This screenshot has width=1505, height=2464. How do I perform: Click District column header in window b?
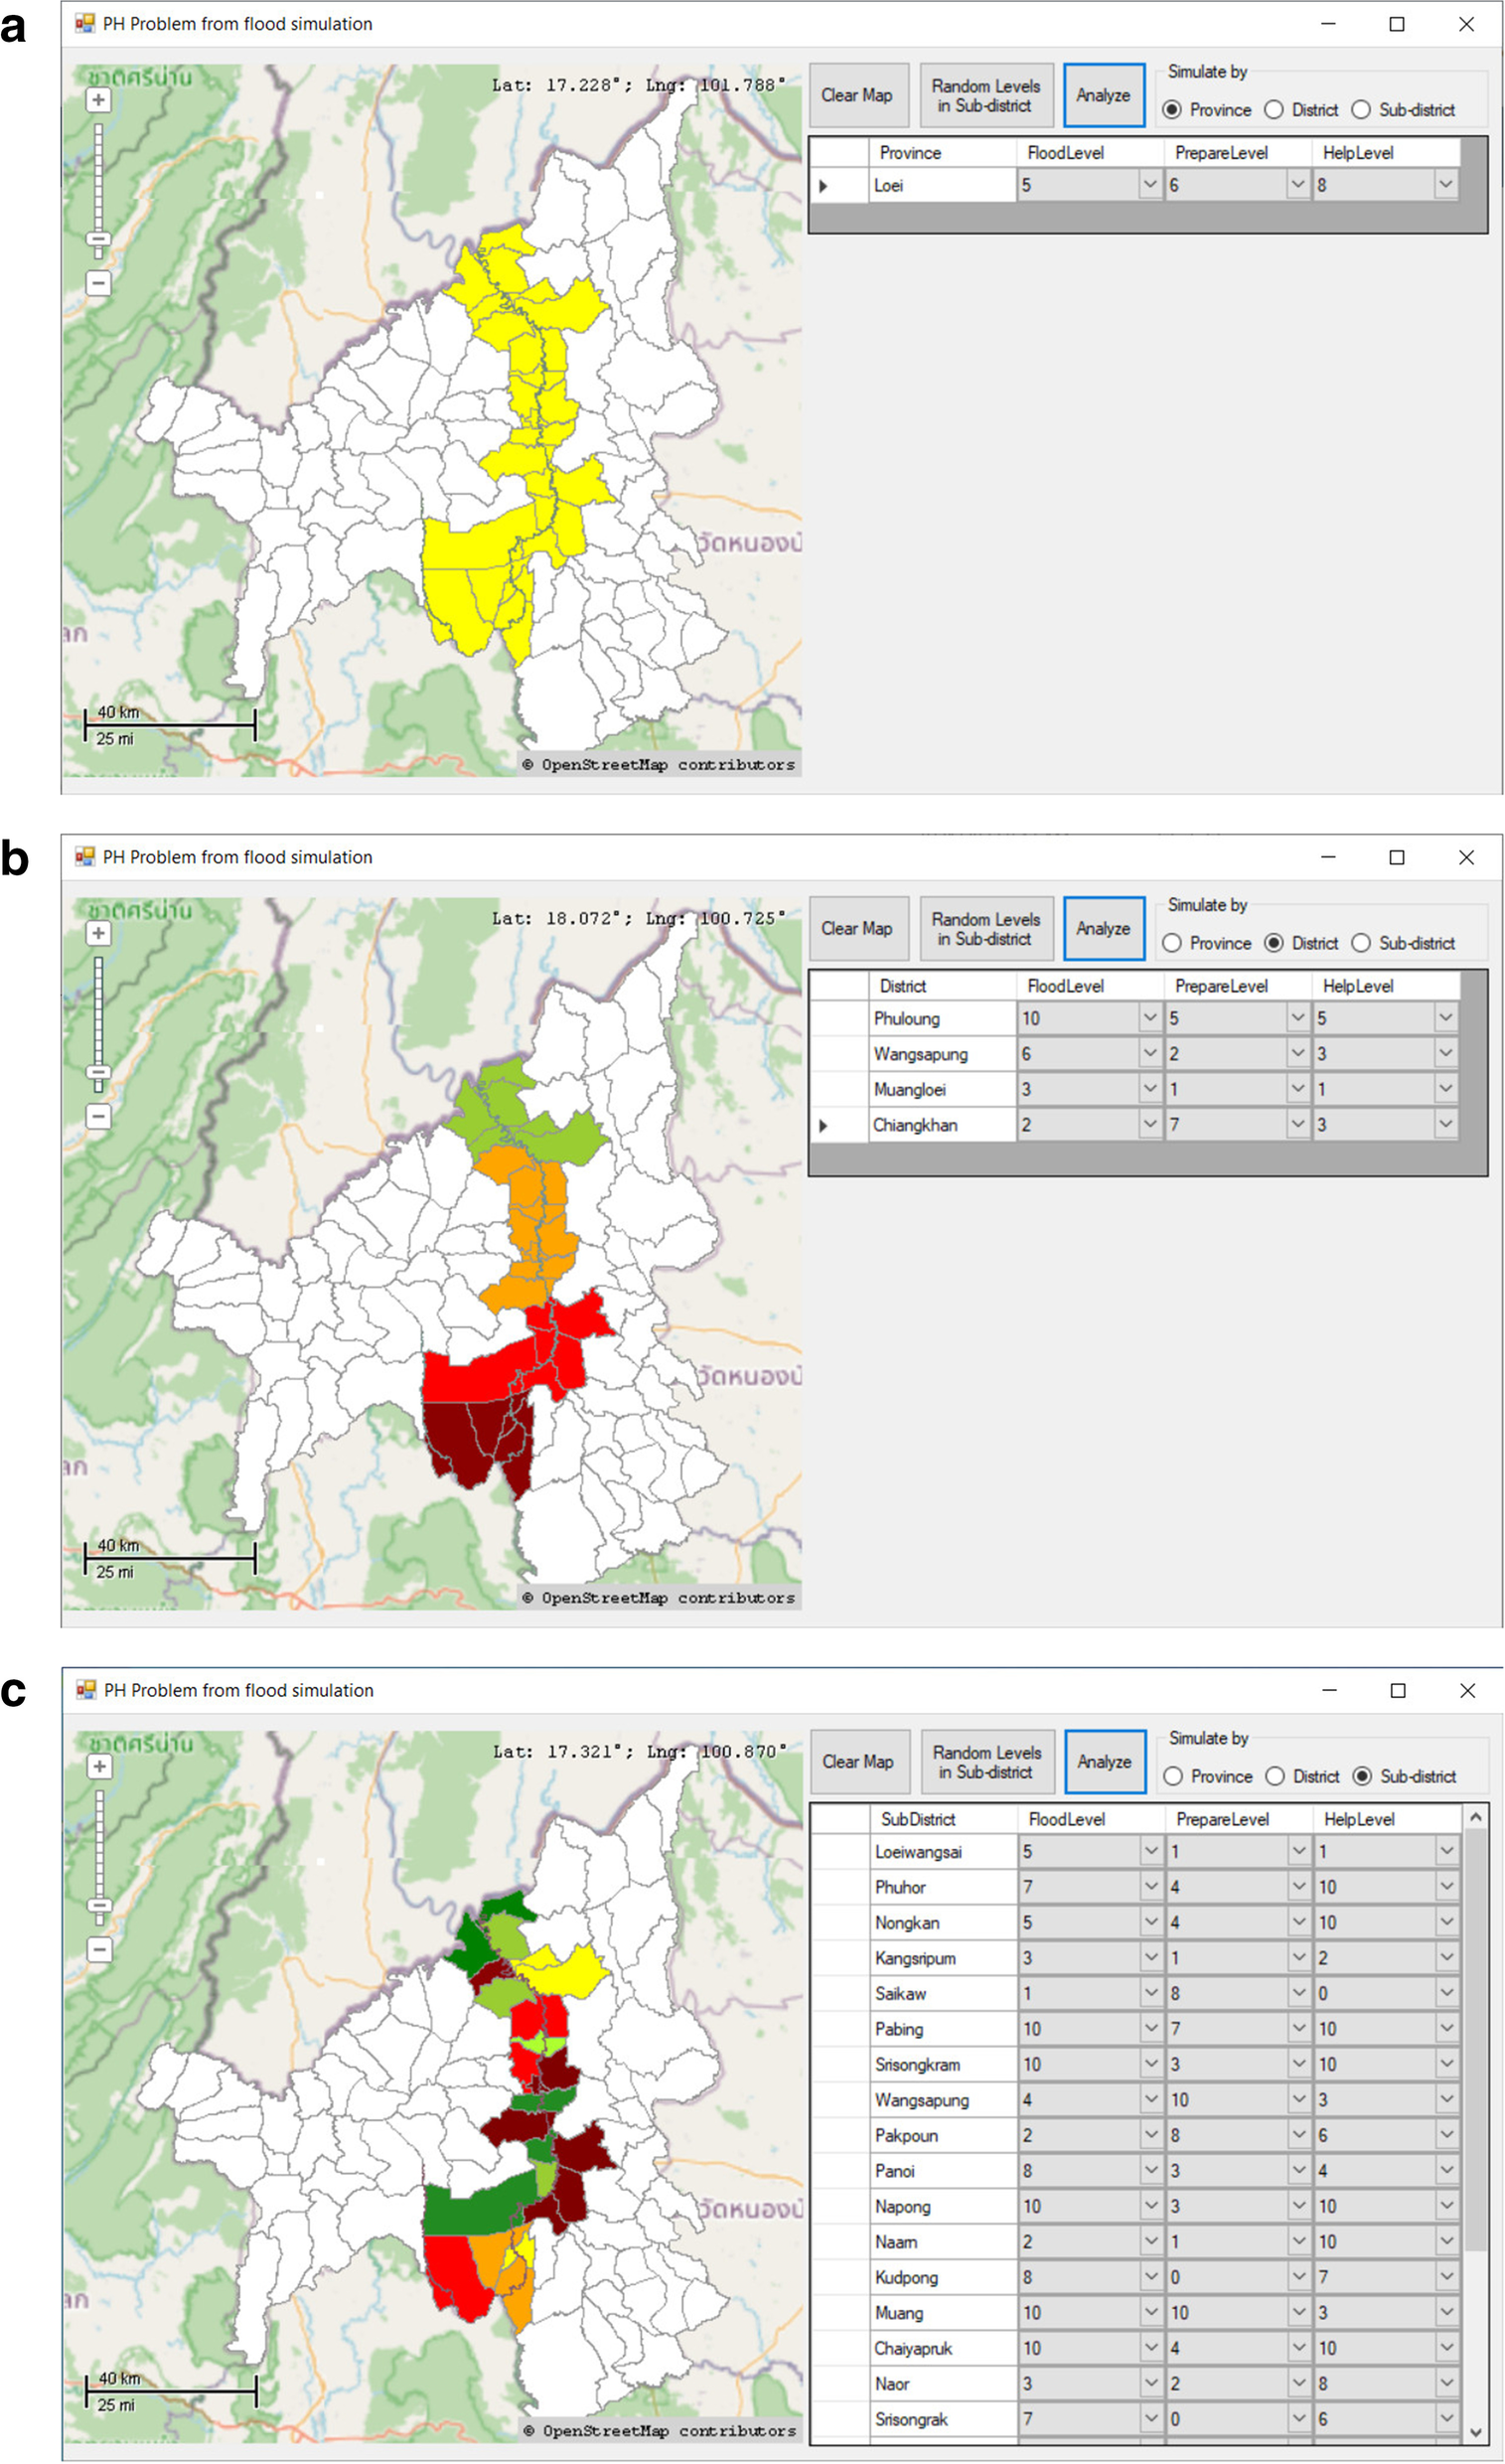pyautogui.click(x=942, y=985)
